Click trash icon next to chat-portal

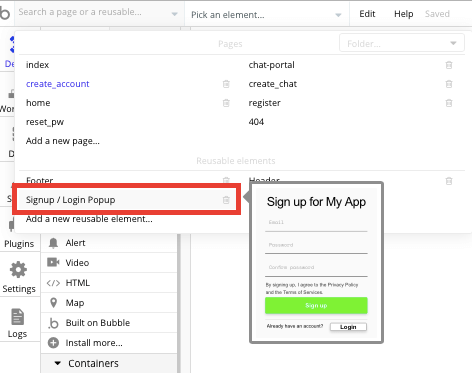click(449, 65)
